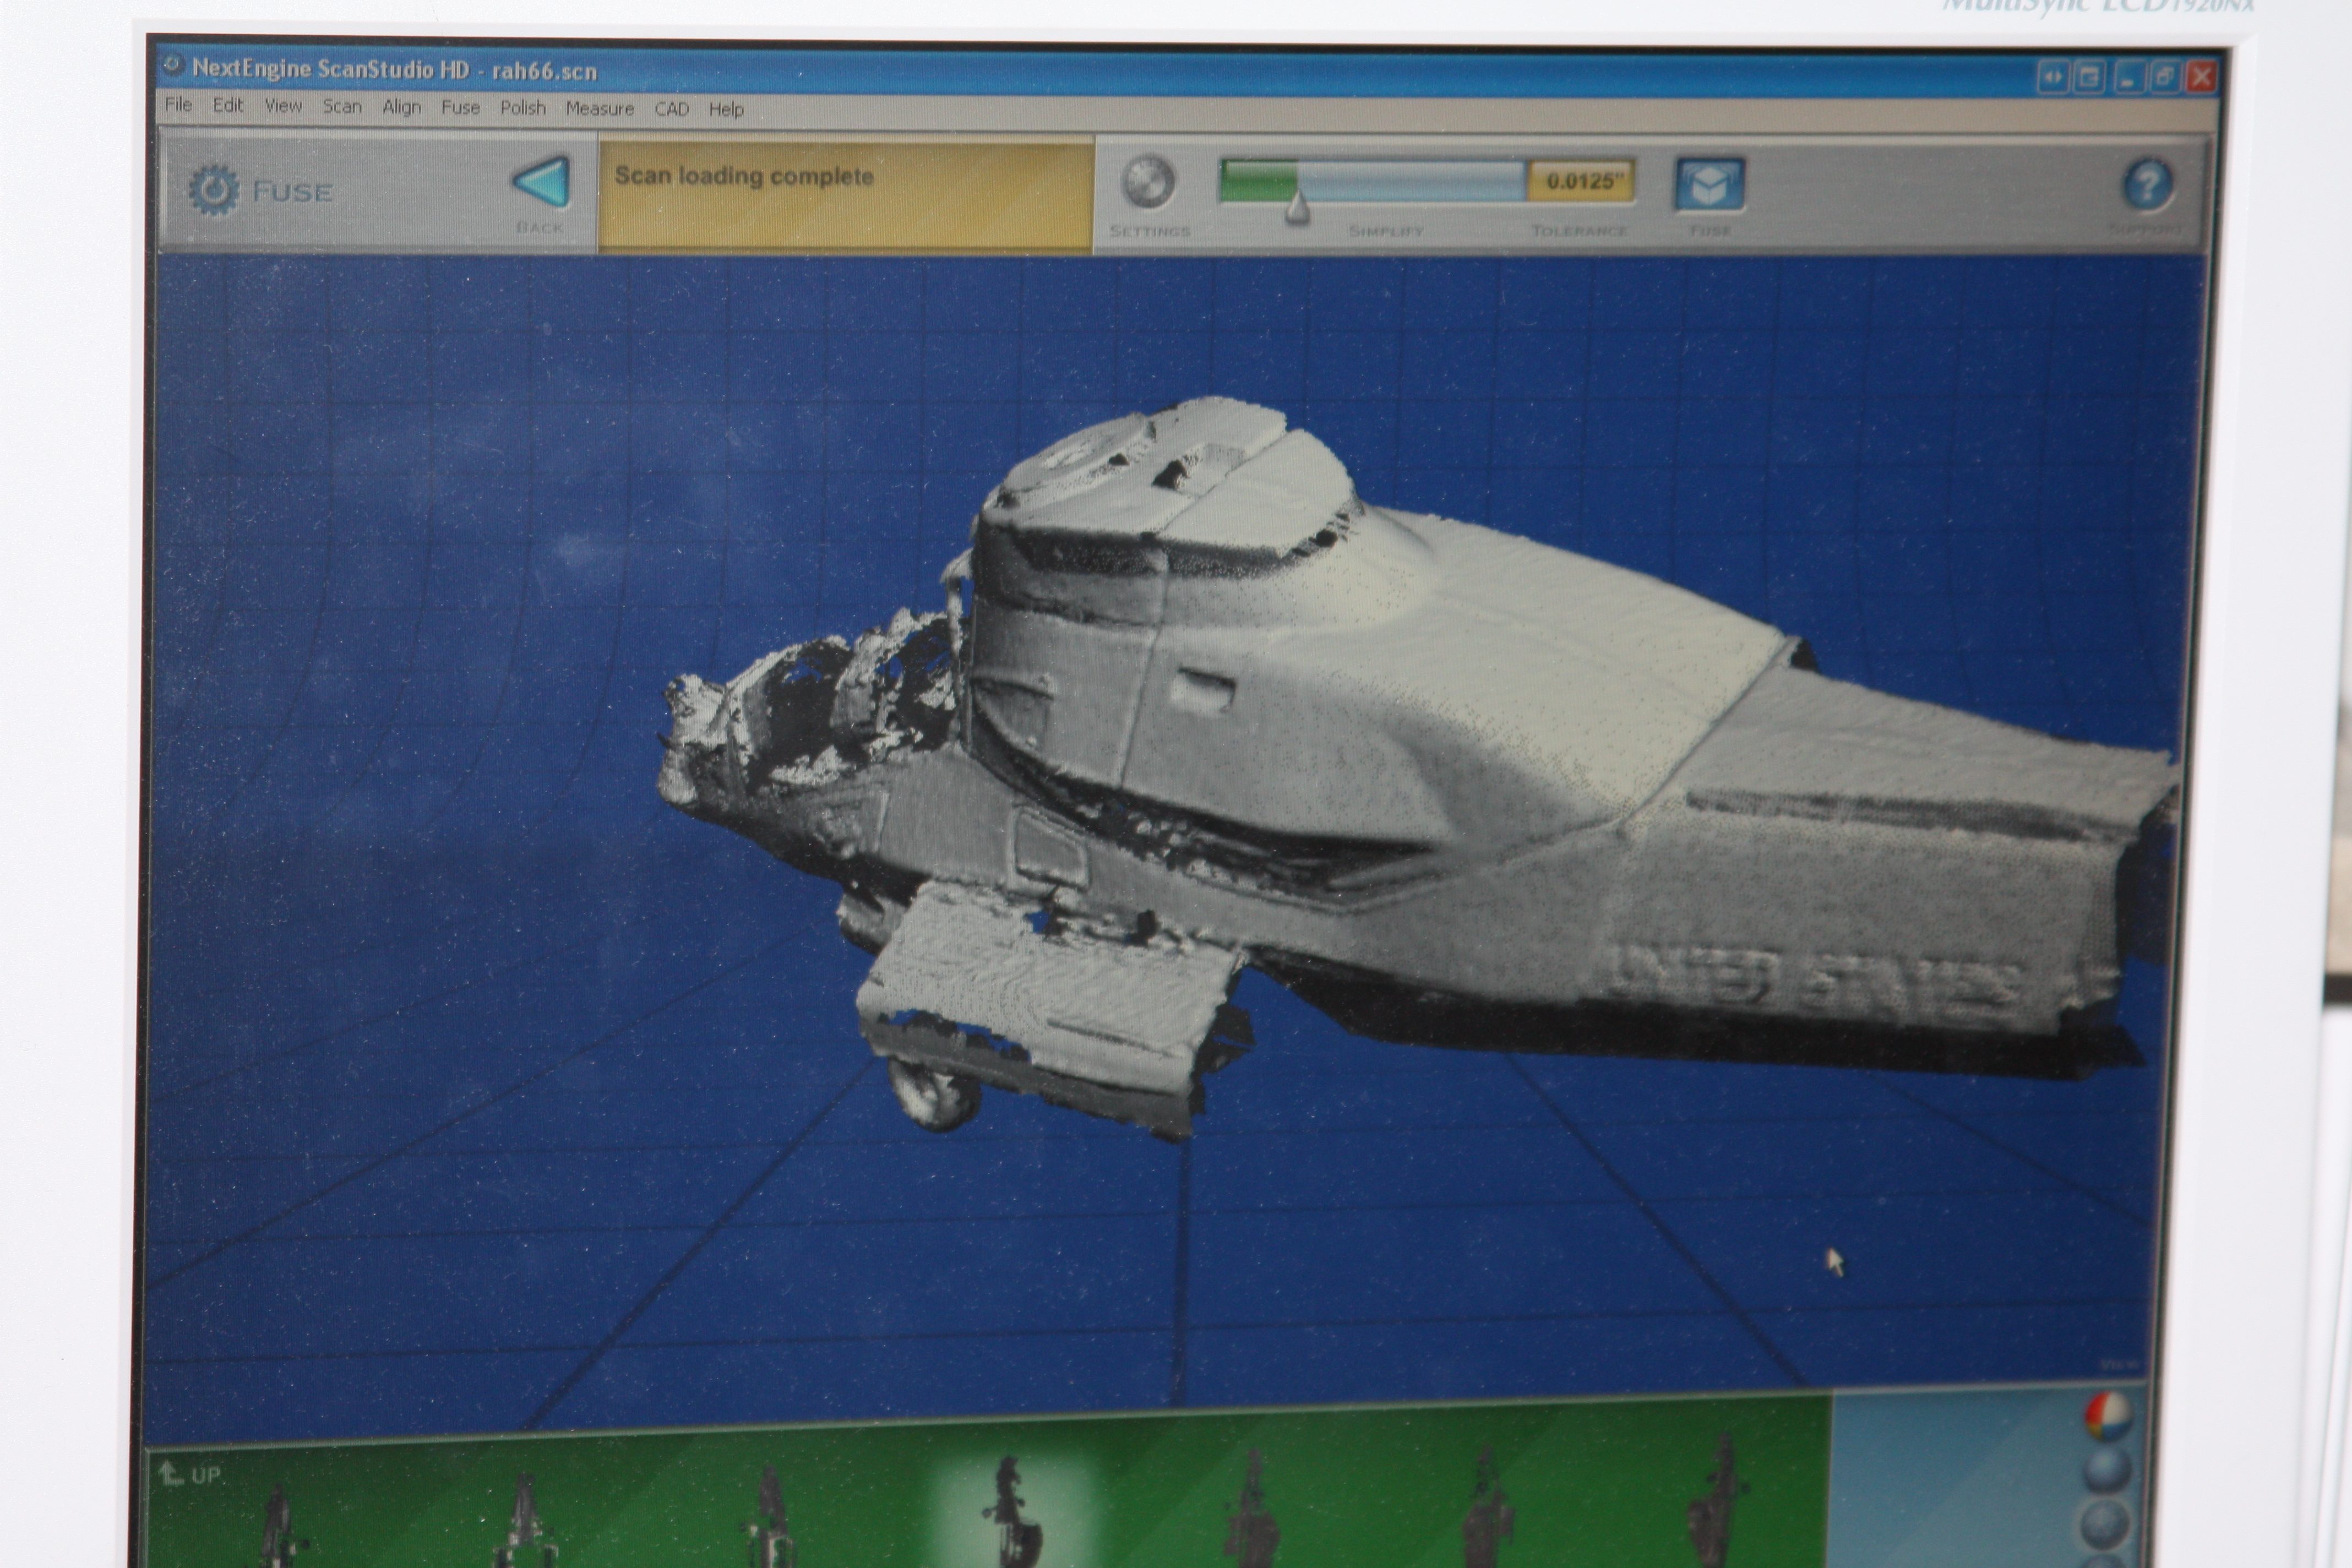Open the Settings dial button

point(1148,181)
